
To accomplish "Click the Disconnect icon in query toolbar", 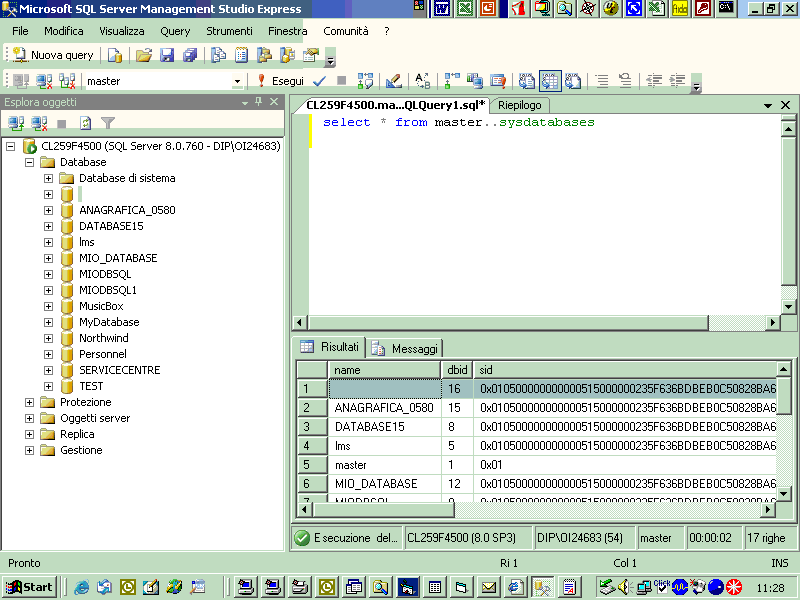I will pyautogui.click(x=44, y=81).
